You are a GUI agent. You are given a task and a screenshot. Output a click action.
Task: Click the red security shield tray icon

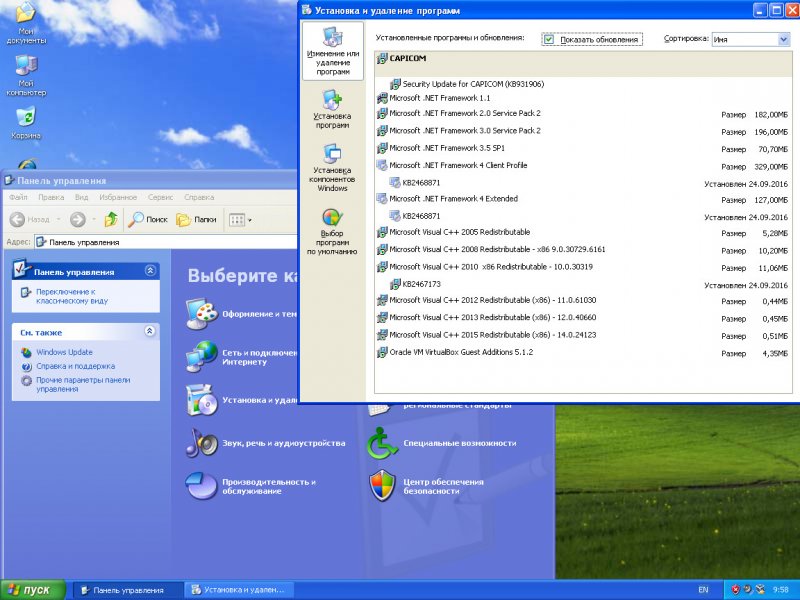(x=735, y=590)
